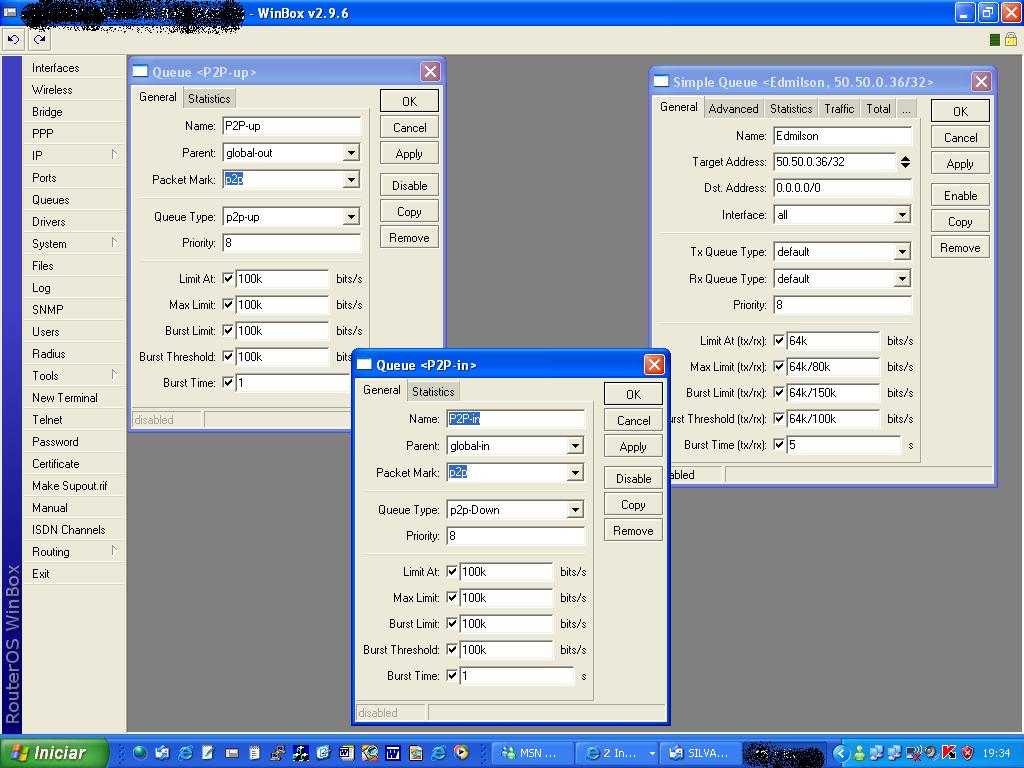
Task: Open Packet Mark dropdown in P2P-up queue
Action: tap(351, 180)
